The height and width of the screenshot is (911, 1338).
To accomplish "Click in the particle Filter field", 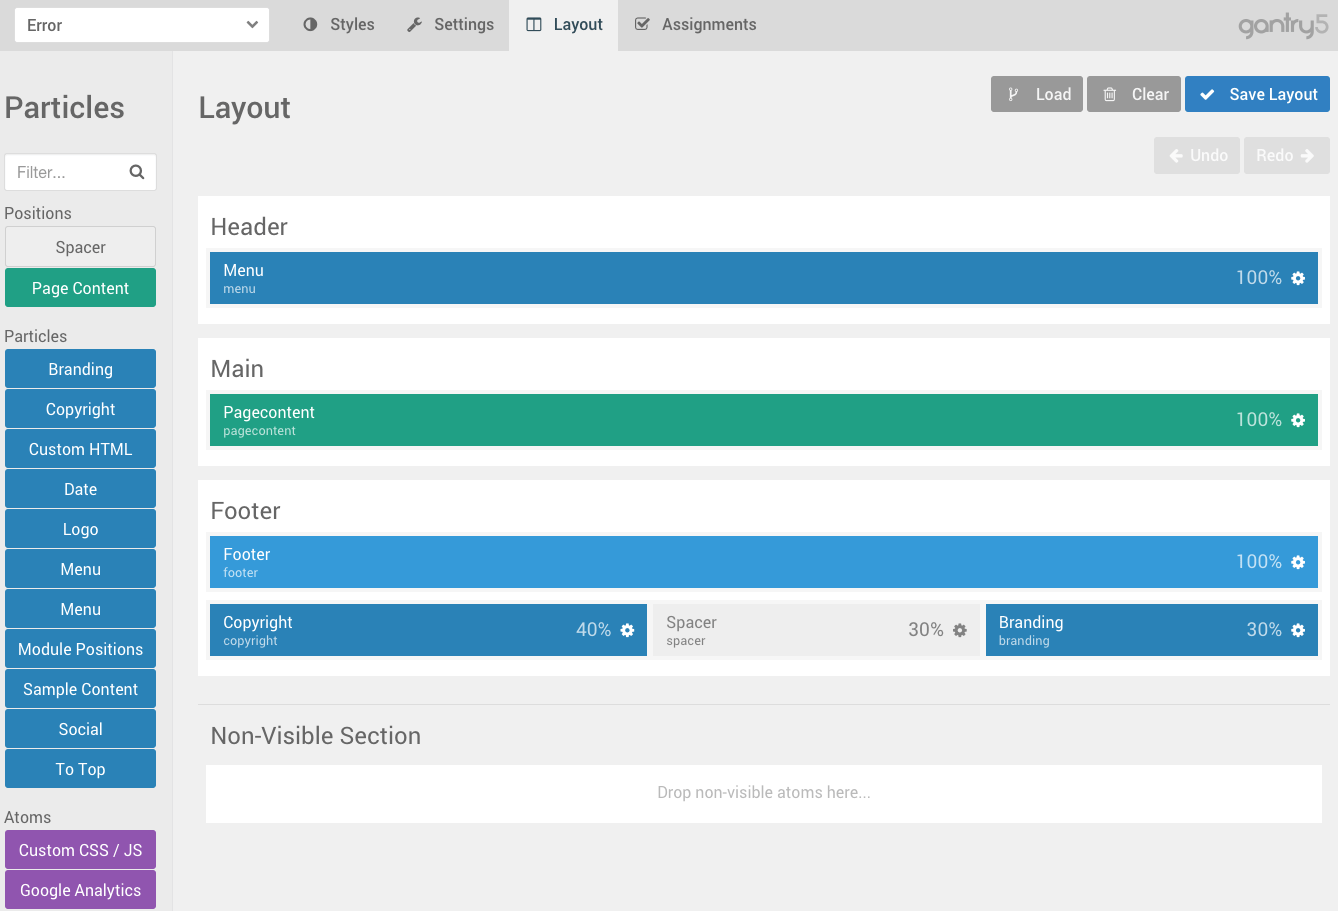I will (68, 172).
